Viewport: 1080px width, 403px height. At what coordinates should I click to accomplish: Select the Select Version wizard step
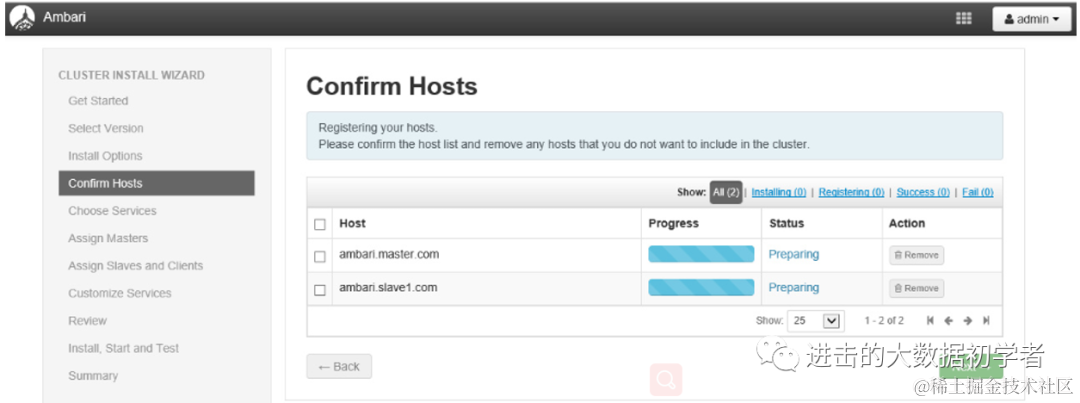(105, 128)
